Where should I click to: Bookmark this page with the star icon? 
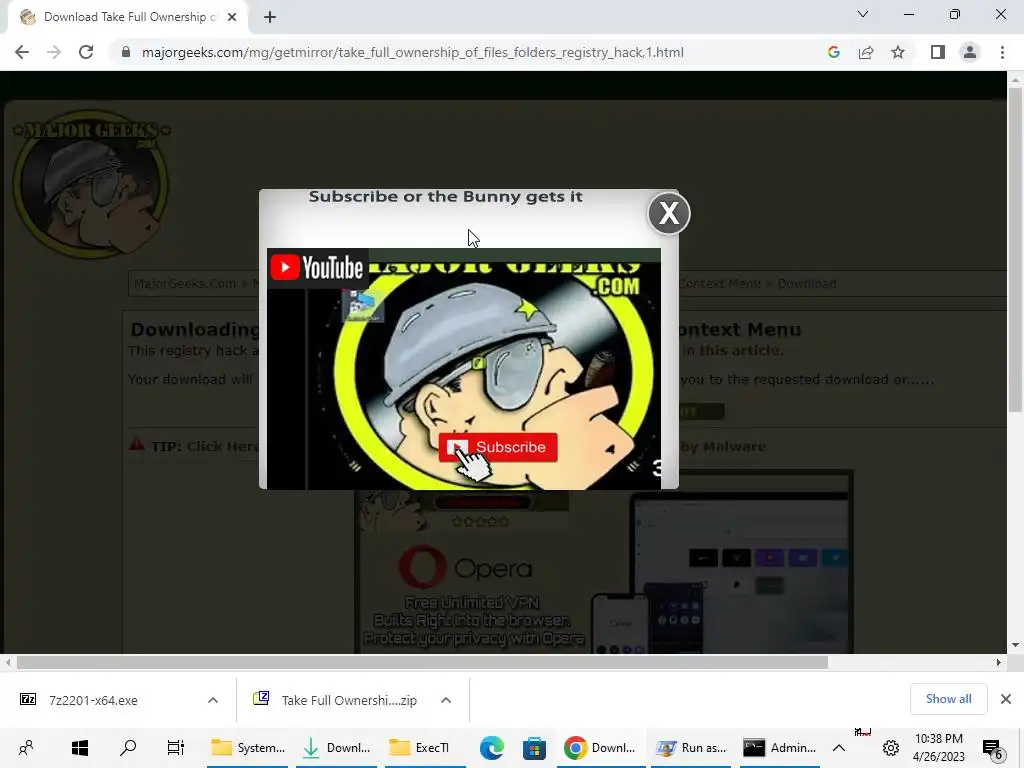898,52
